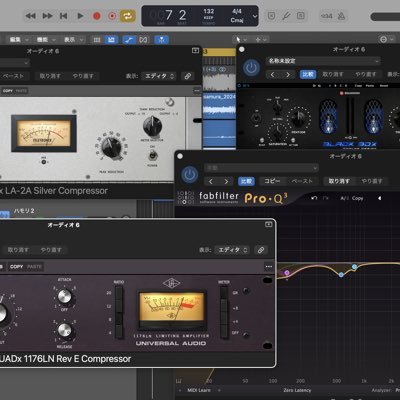Screen dimensions: 400x400
Task: Click the 1176LN Attack knob
Action: coord(65,296)
